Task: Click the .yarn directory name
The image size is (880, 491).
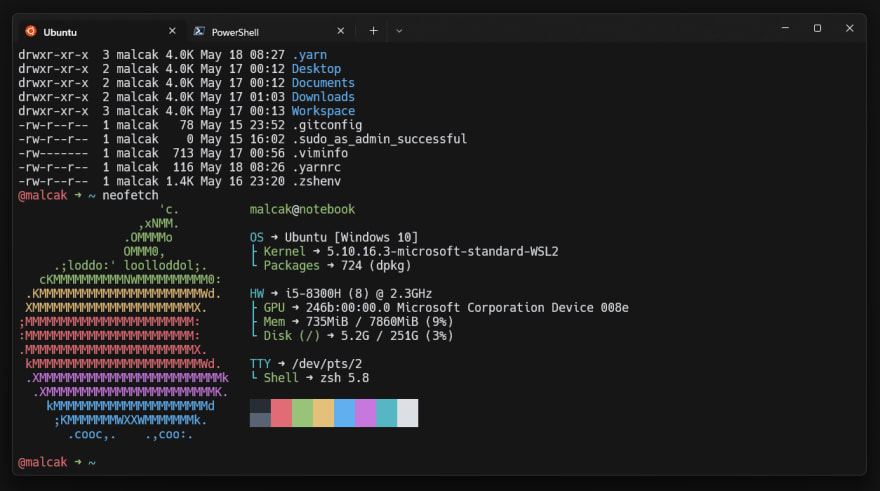Action: (309, 55)
